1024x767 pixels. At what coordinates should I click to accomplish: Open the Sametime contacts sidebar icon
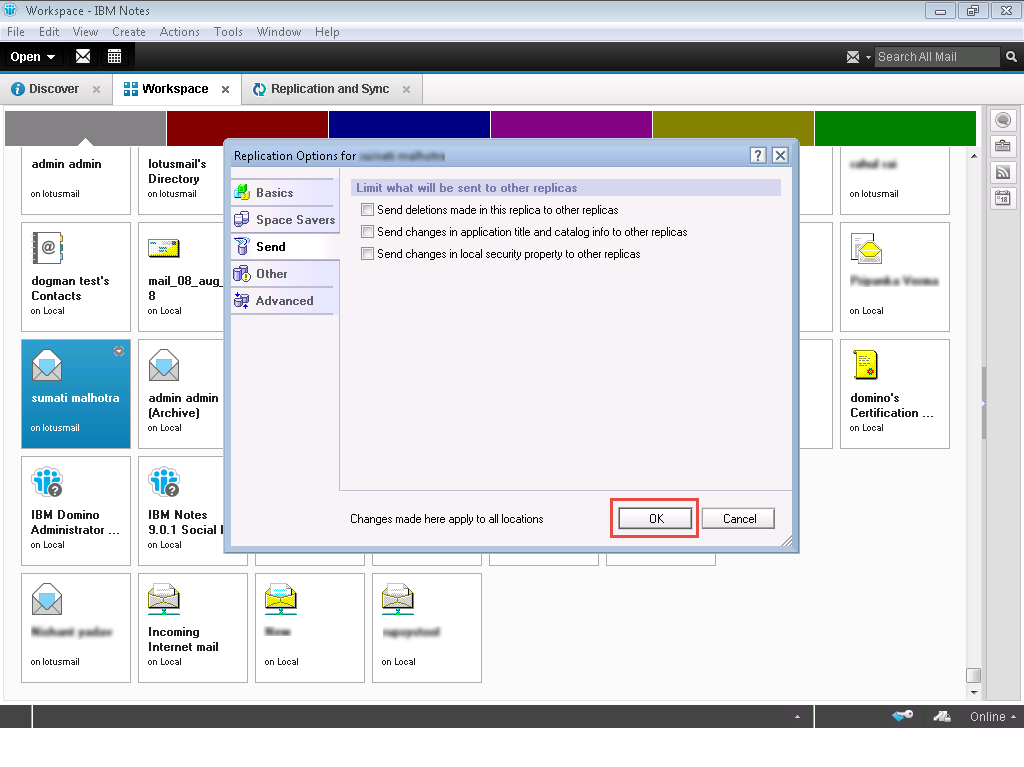tap(1003, 120)
